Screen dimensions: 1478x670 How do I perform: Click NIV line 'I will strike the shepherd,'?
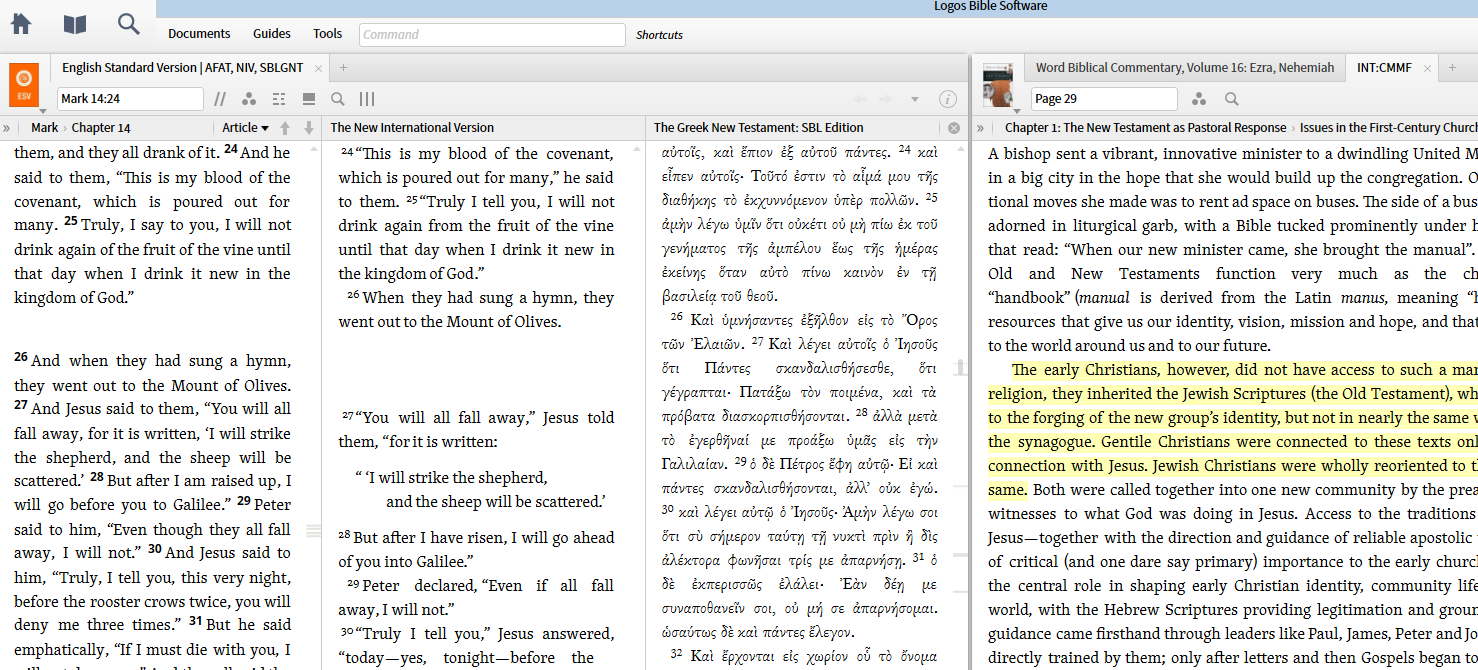coord(458,478)
